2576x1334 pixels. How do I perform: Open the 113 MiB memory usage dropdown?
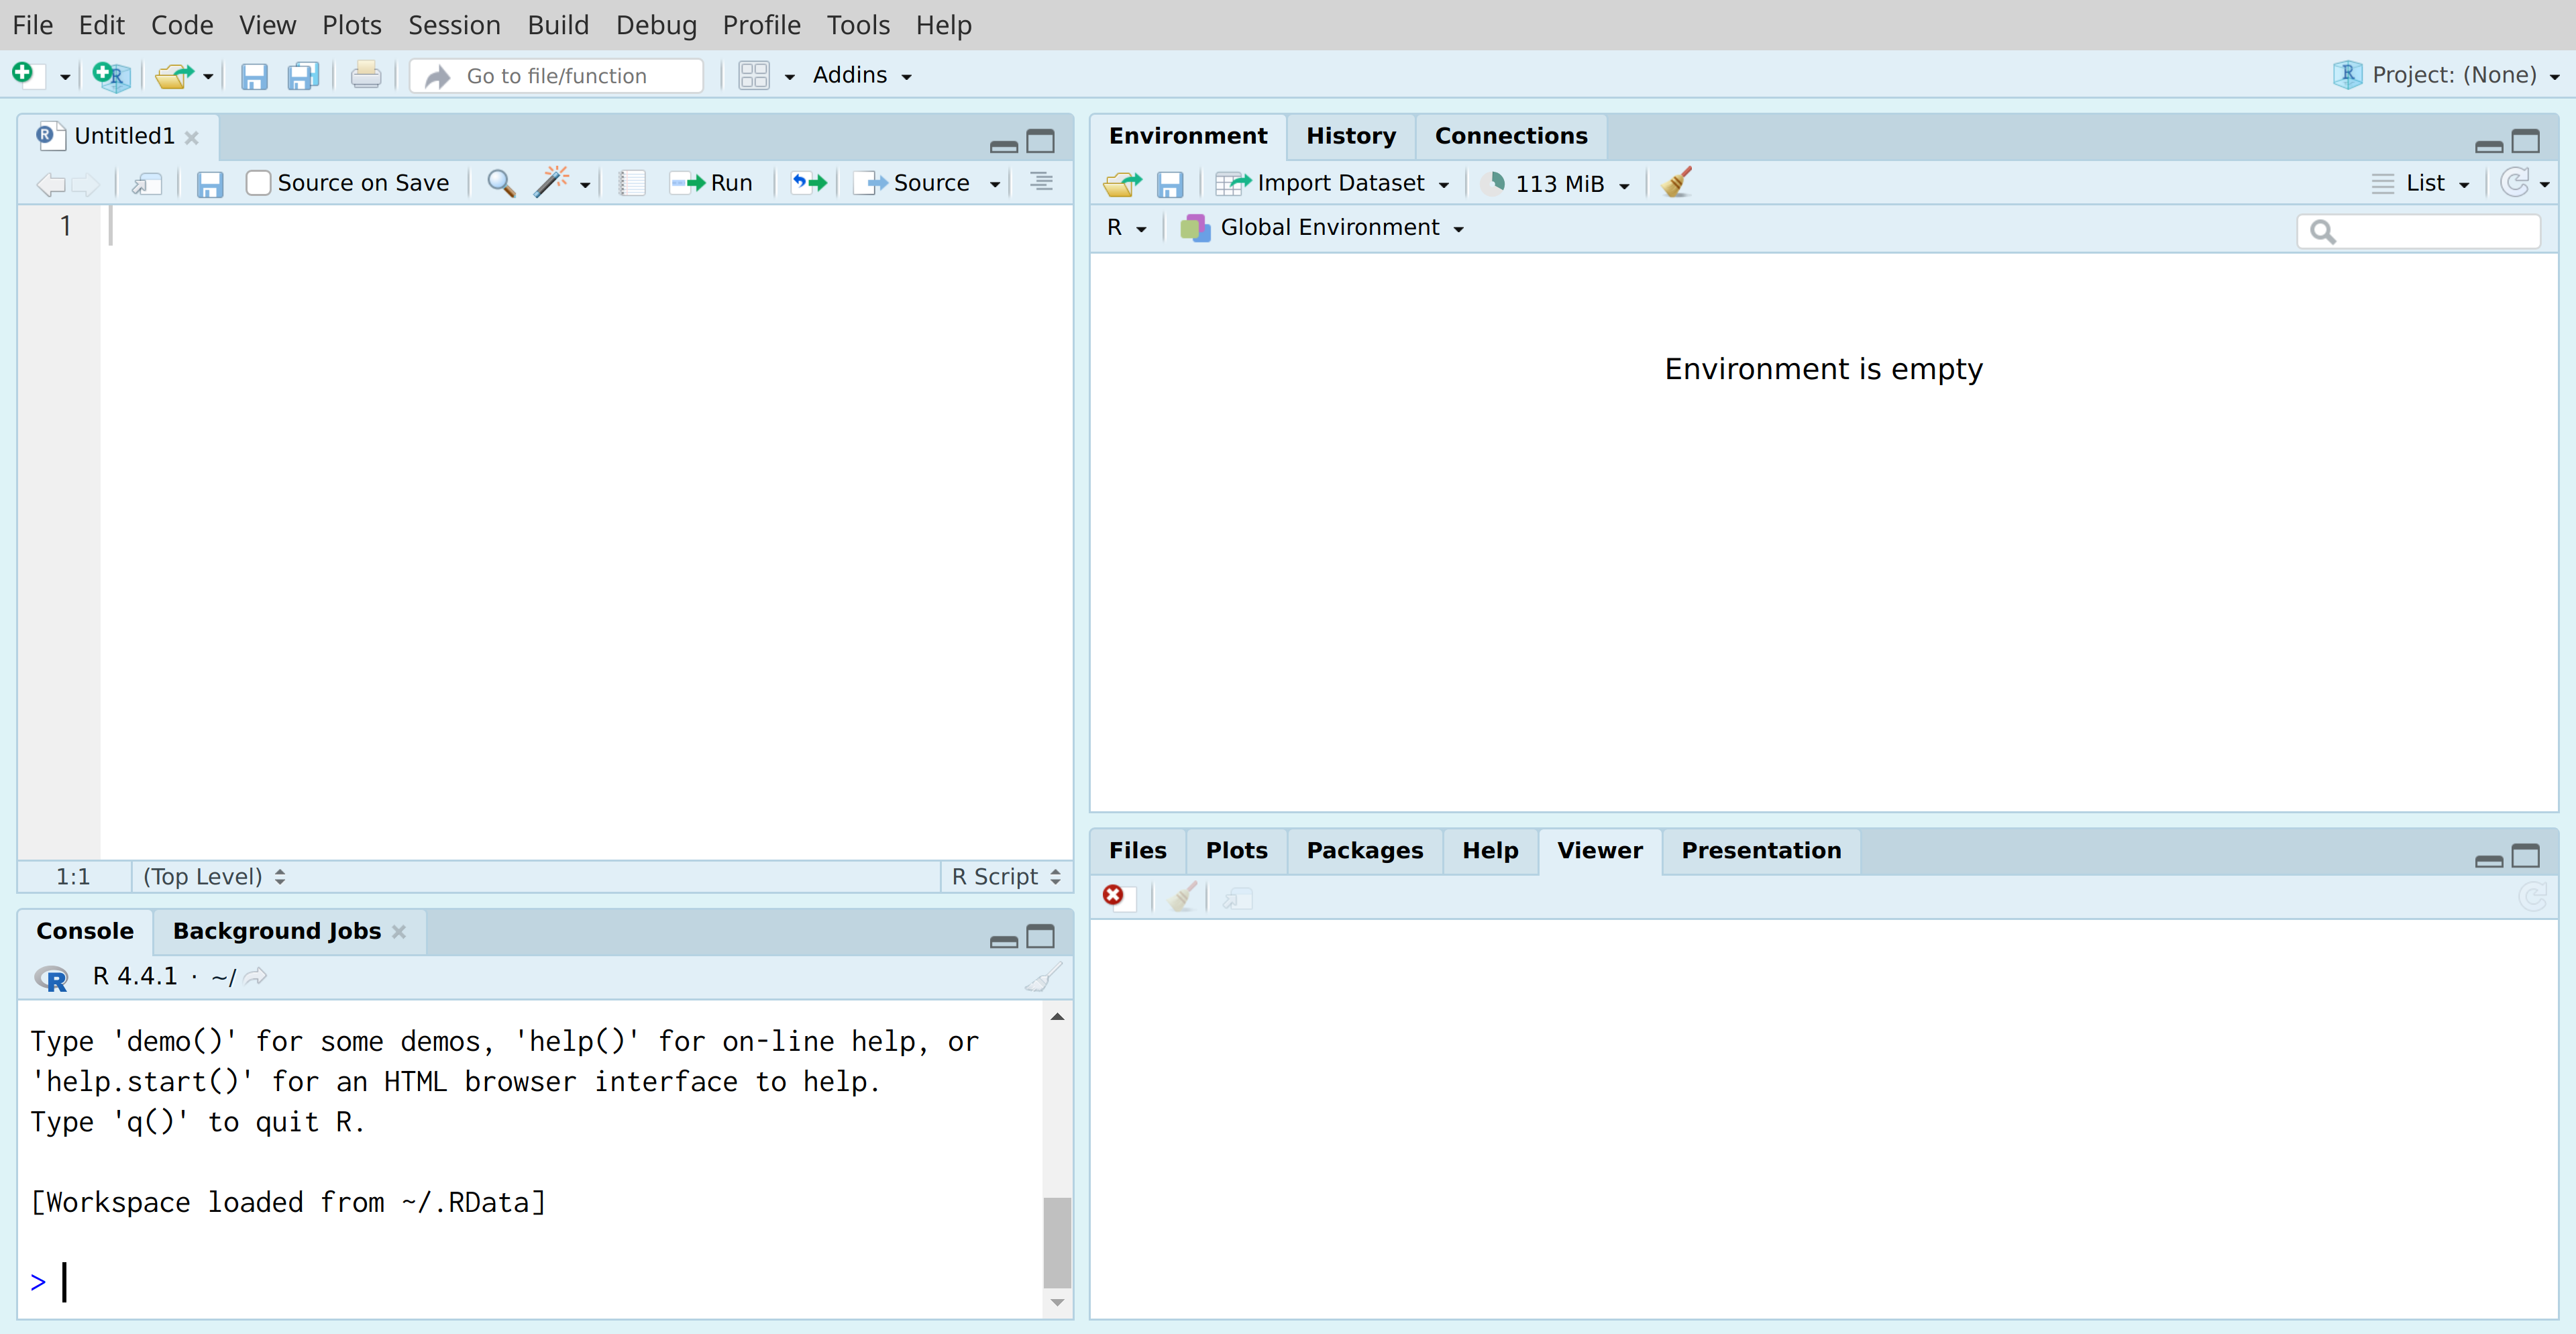point(1557,184)
